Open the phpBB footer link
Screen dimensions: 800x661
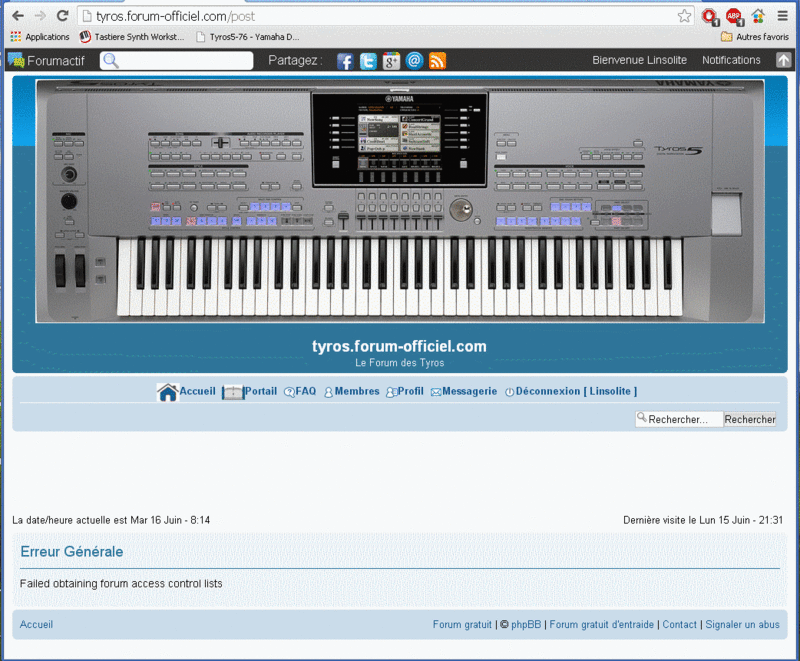[526, 624]
